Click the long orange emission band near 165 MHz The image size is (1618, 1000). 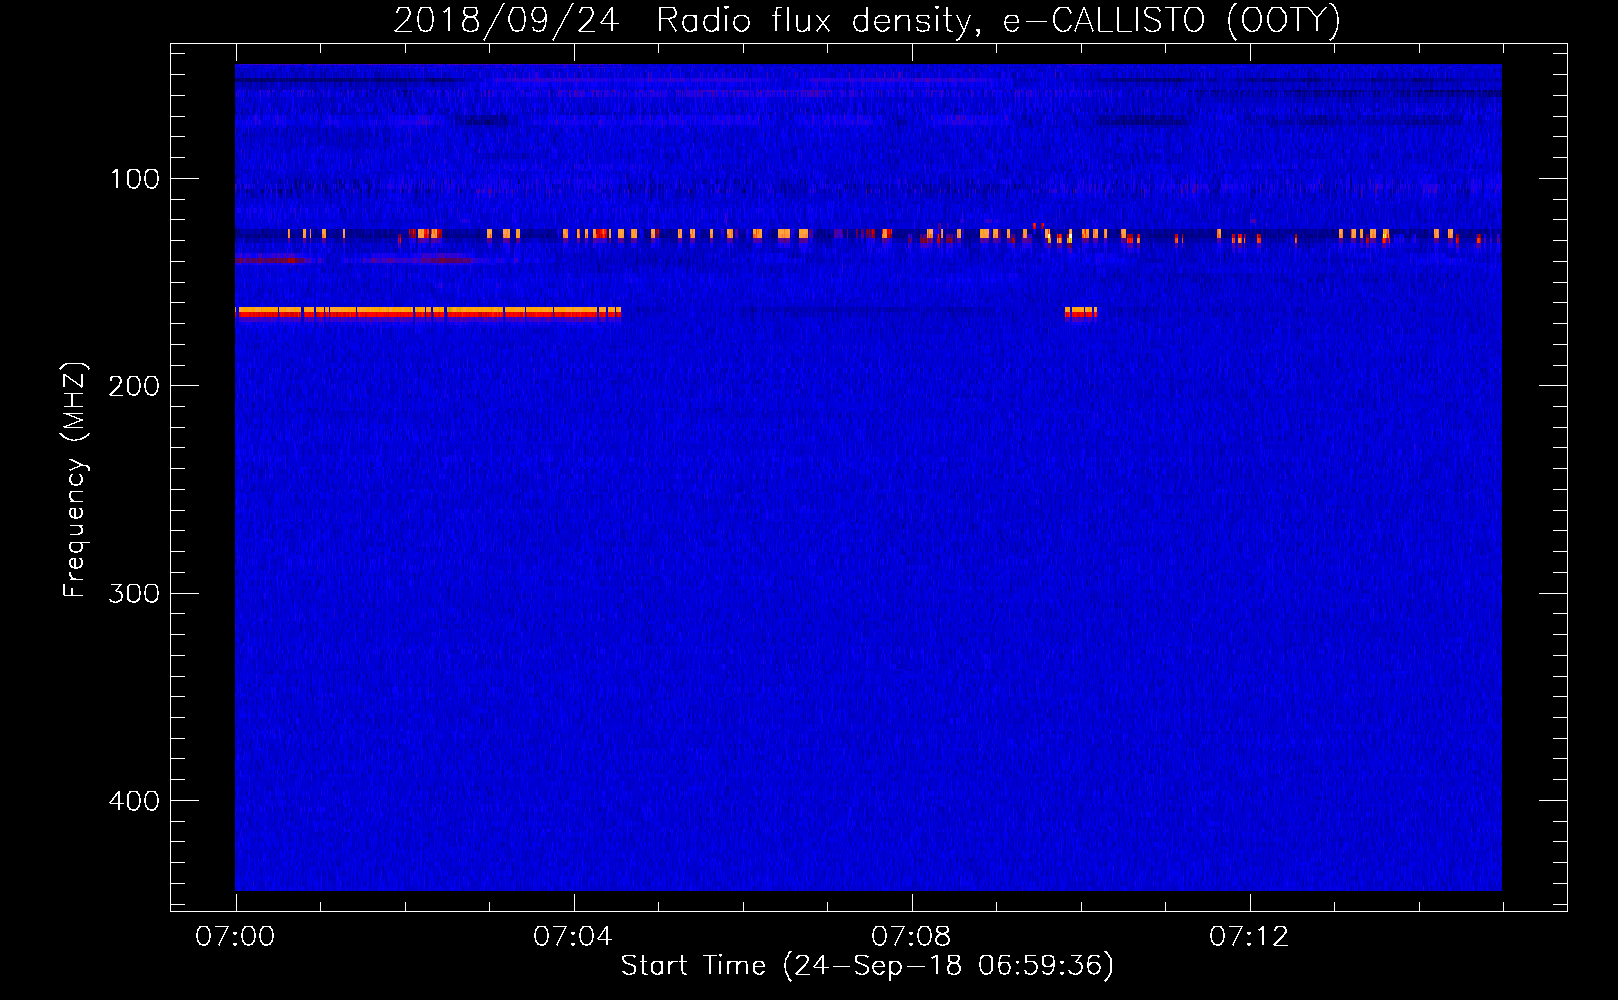coord(428,313)
